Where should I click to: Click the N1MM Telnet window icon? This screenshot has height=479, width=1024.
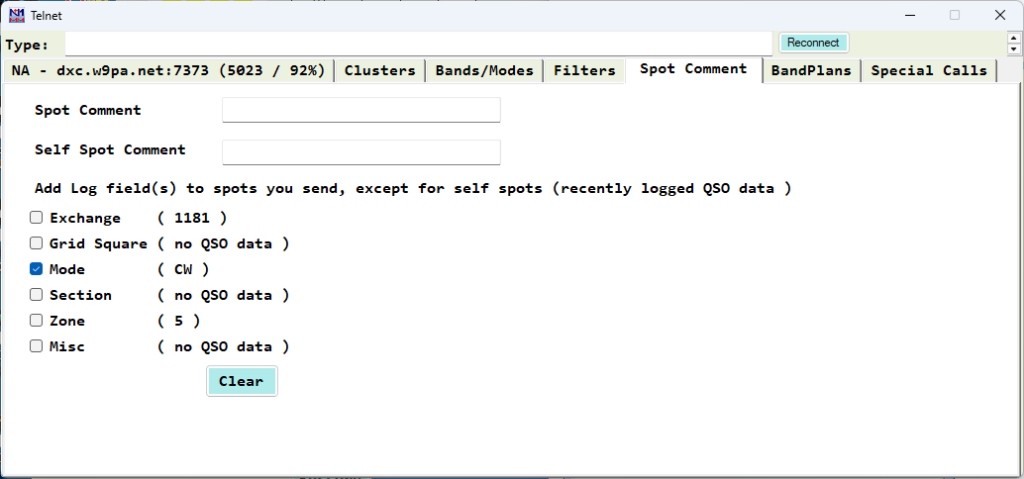point(16,15)
